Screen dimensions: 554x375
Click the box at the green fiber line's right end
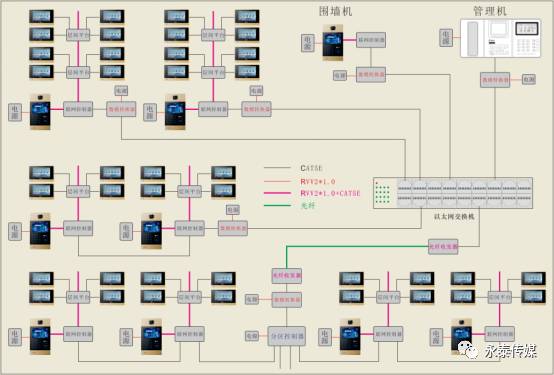443,247
